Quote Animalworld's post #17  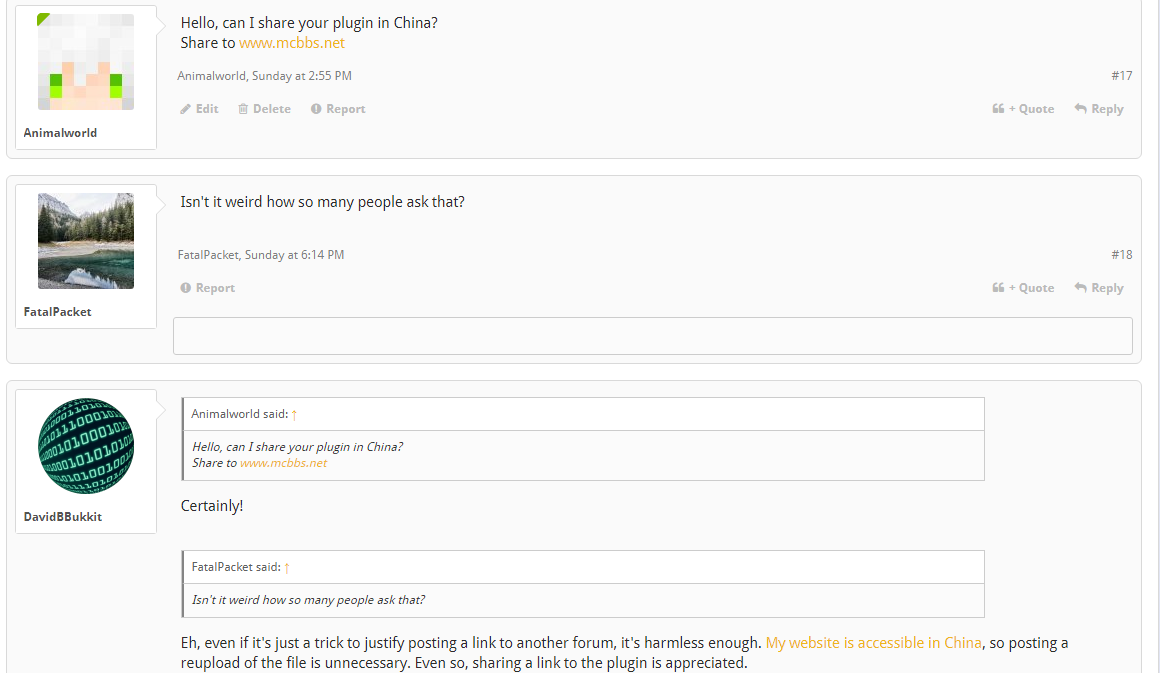tap(1023, 109)
